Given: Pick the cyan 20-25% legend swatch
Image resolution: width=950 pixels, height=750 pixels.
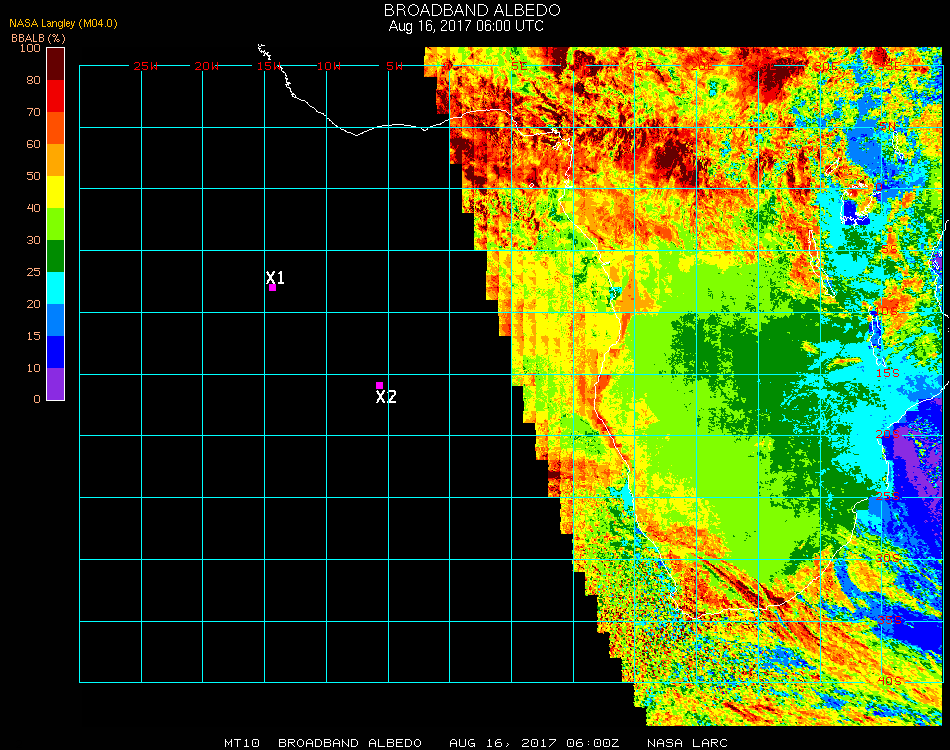Looking at the screenshot, I should (x=56, y=288).
